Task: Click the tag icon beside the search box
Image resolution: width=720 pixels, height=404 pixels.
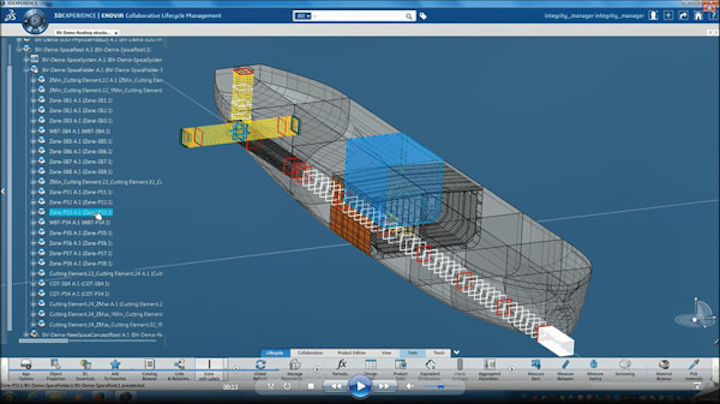Action: click(x=423, y=16)
